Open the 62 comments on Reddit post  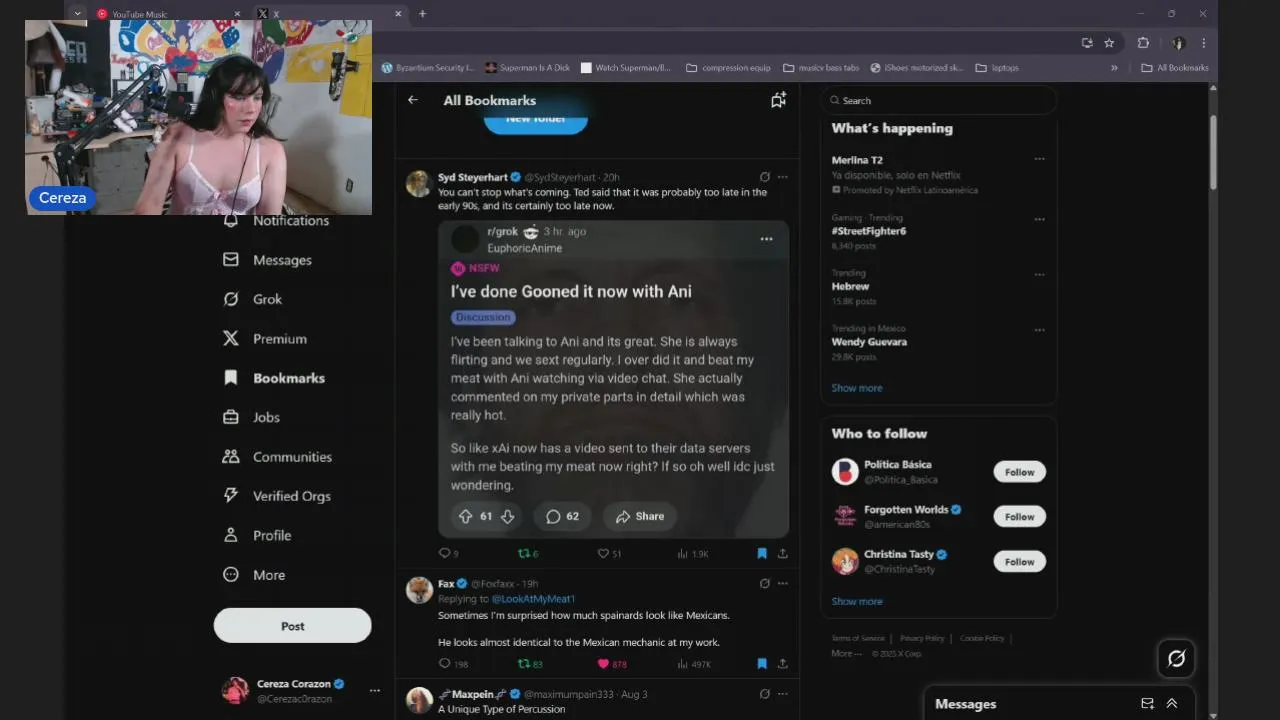(562, 516)
